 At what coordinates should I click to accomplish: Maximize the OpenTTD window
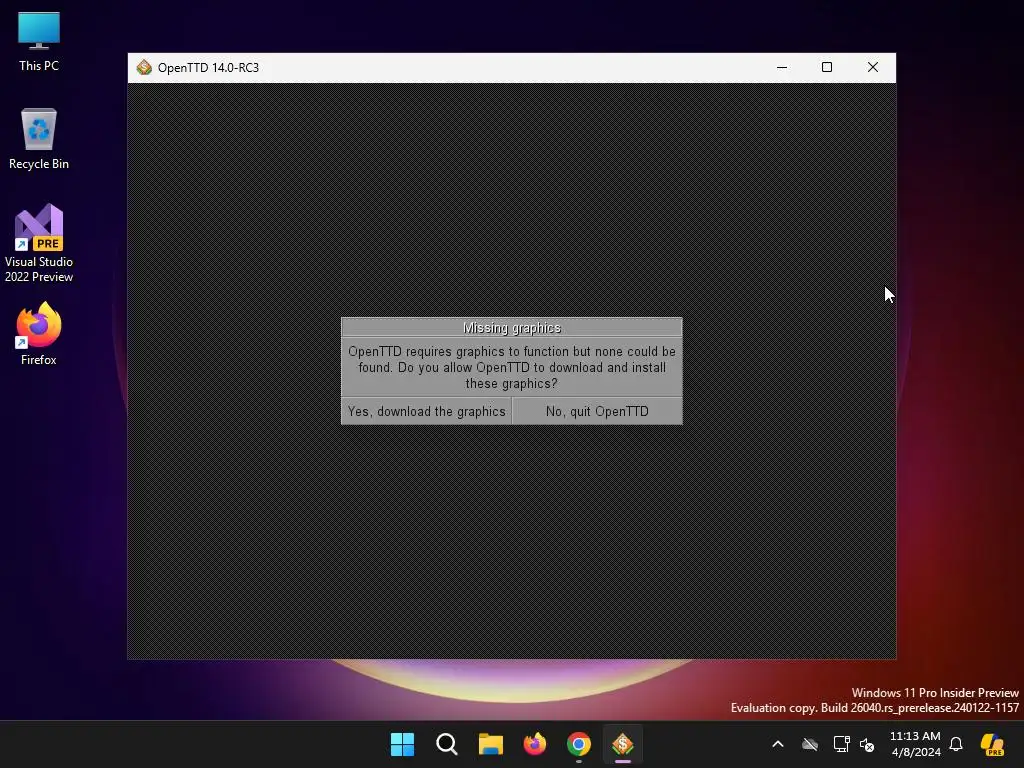pos(827,67)
